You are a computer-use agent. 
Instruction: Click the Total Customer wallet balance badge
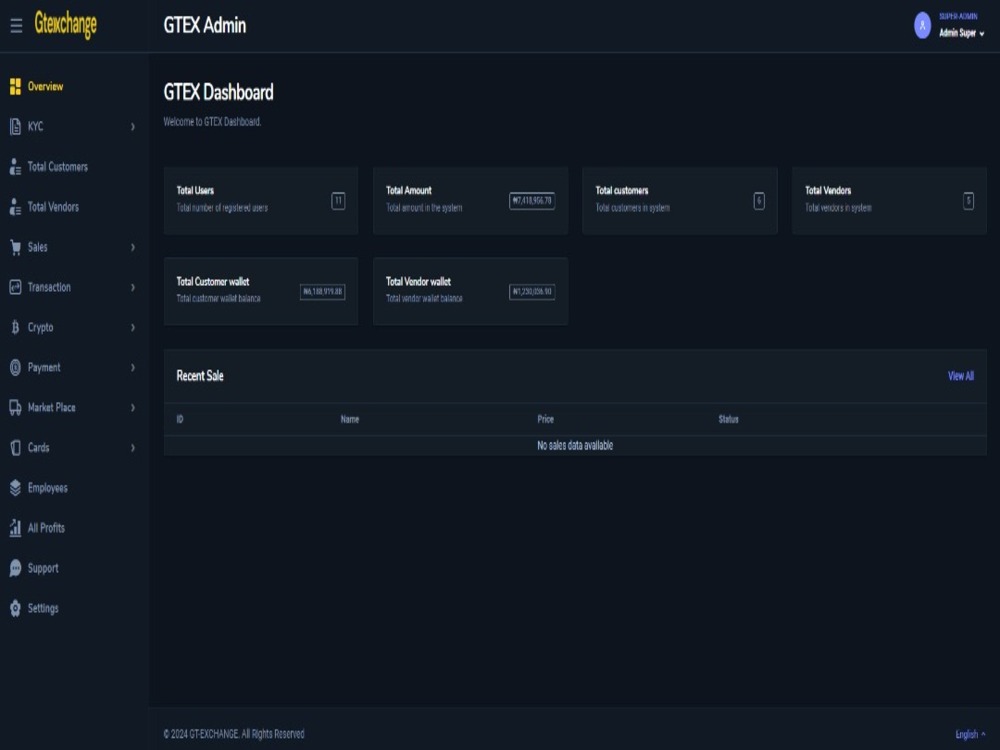323,292
